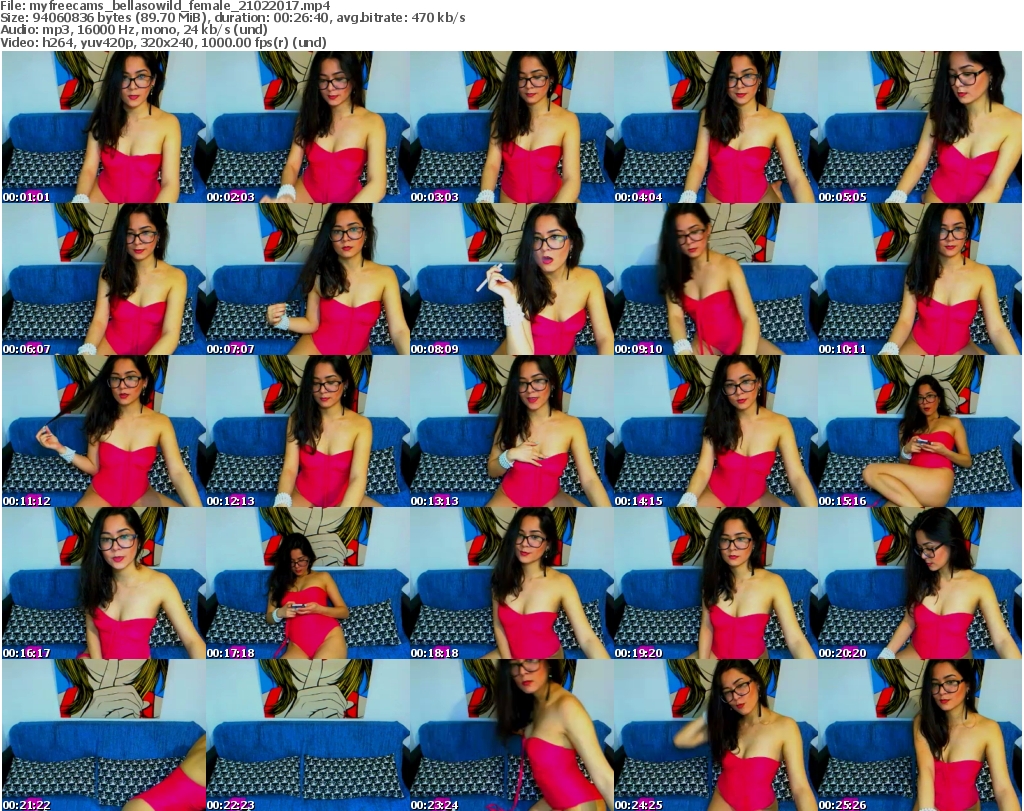The image size is (1024, 811).
Task: Select the thumbnail timestamped 00:03:03
Action: pos(512,127)
